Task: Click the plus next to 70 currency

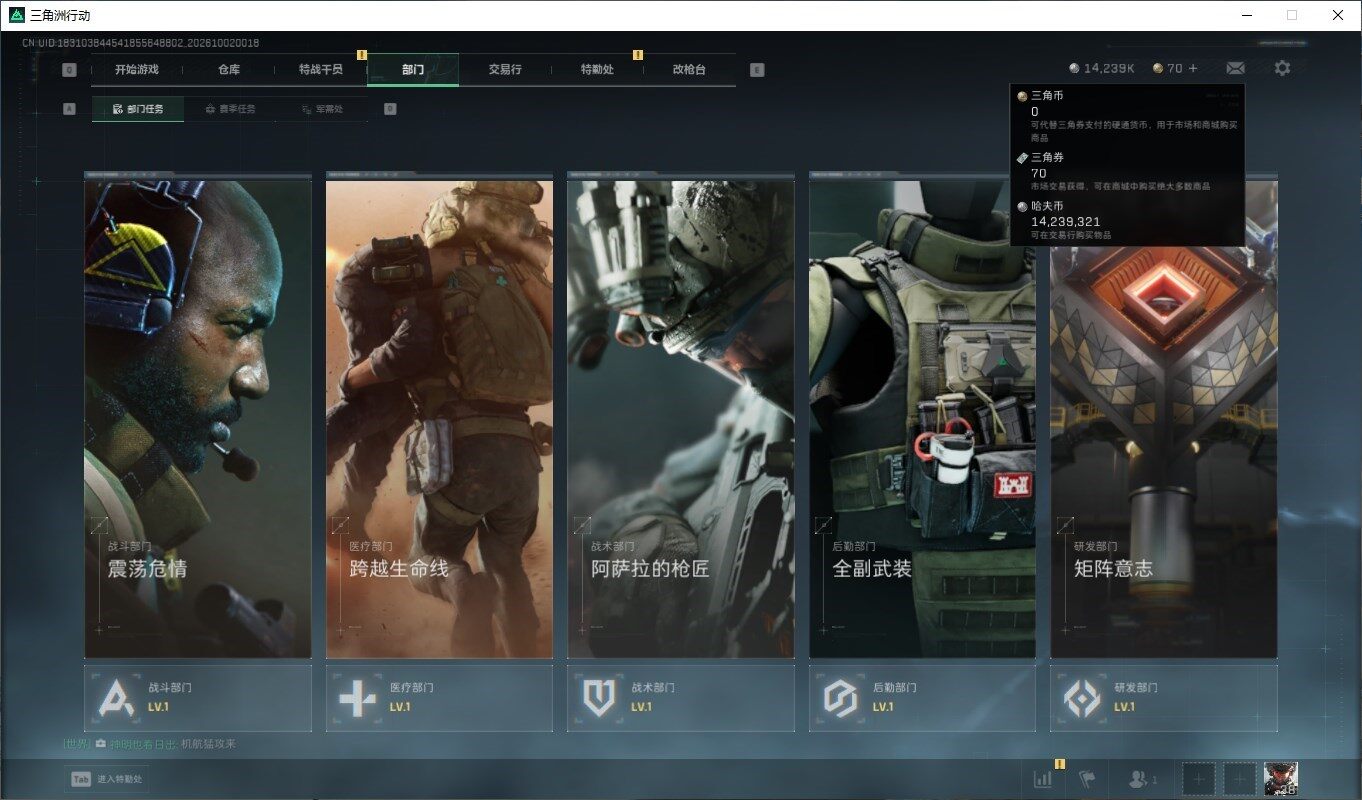Action: [1193, 68]
